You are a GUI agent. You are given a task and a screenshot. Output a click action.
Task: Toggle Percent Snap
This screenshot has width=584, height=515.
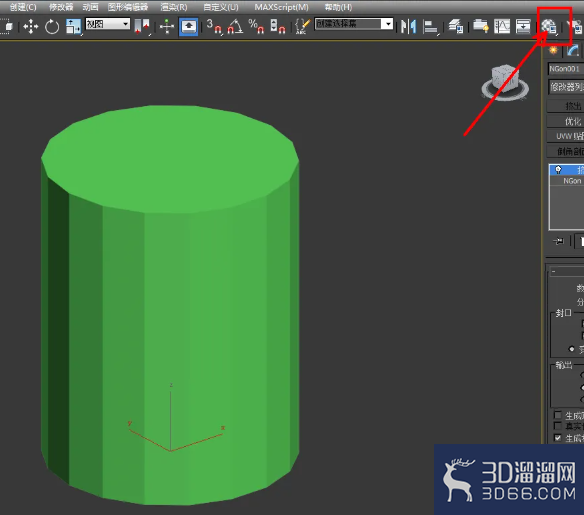point(256,26)
